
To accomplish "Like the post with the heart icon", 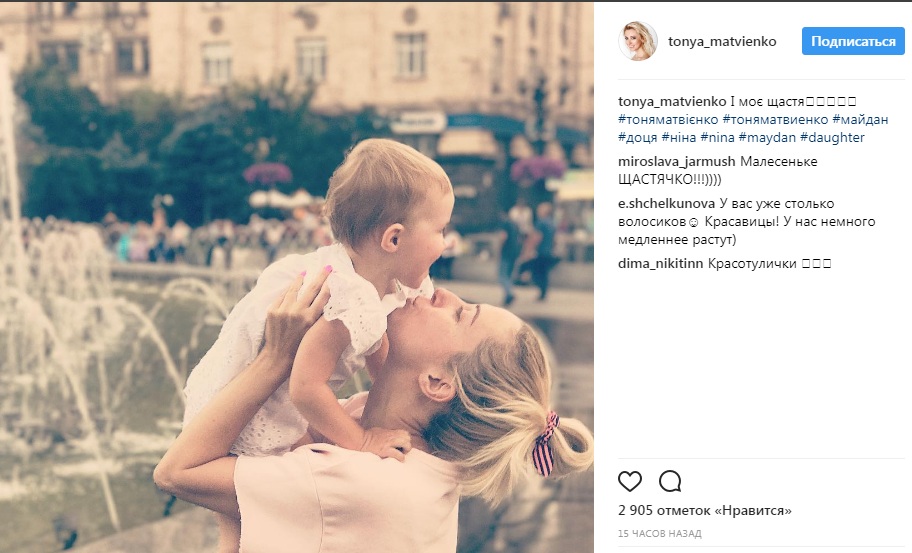I will (629, 481).
